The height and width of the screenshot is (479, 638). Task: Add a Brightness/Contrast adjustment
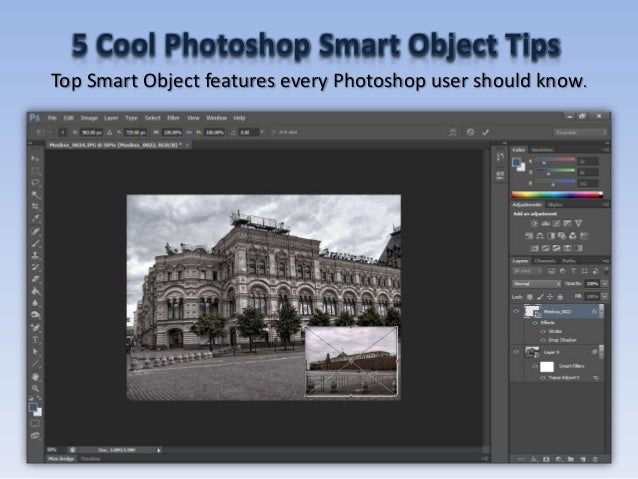click(534, 223)
